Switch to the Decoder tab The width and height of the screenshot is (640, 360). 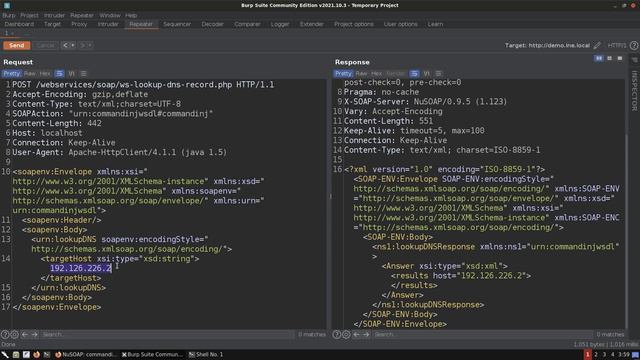(213, 24)
